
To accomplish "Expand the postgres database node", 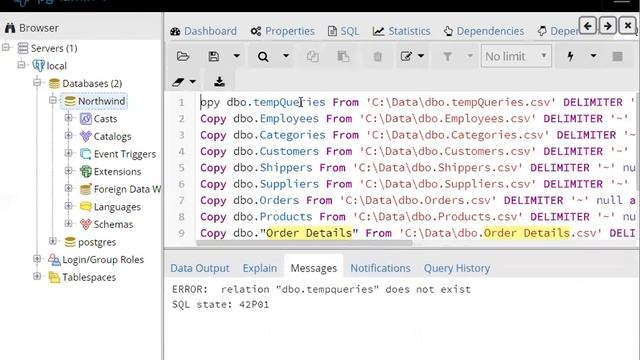I will pyautogui.click(x=53, y=241).
